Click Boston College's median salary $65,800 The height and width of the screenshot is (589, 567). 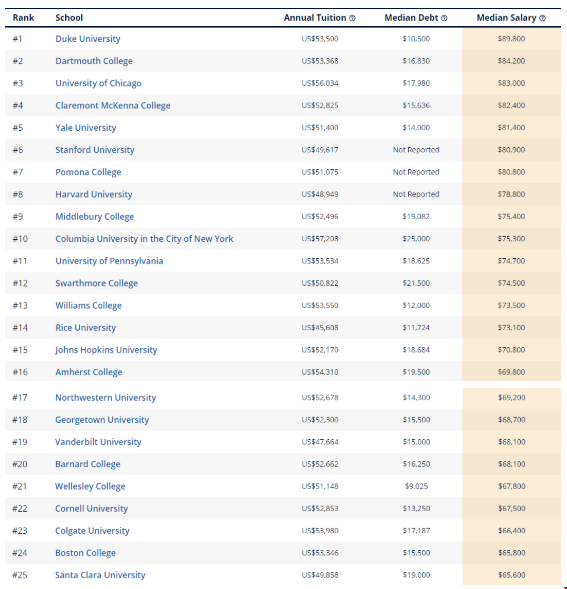[x=511, y=553]
